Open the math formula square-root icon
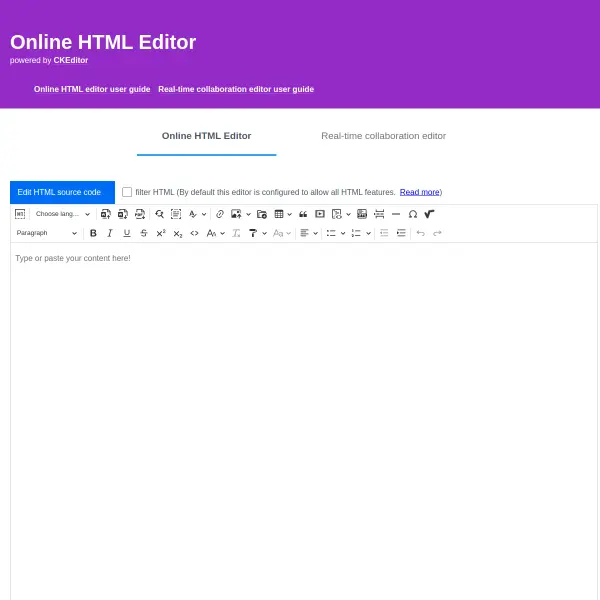 point(429,214)
